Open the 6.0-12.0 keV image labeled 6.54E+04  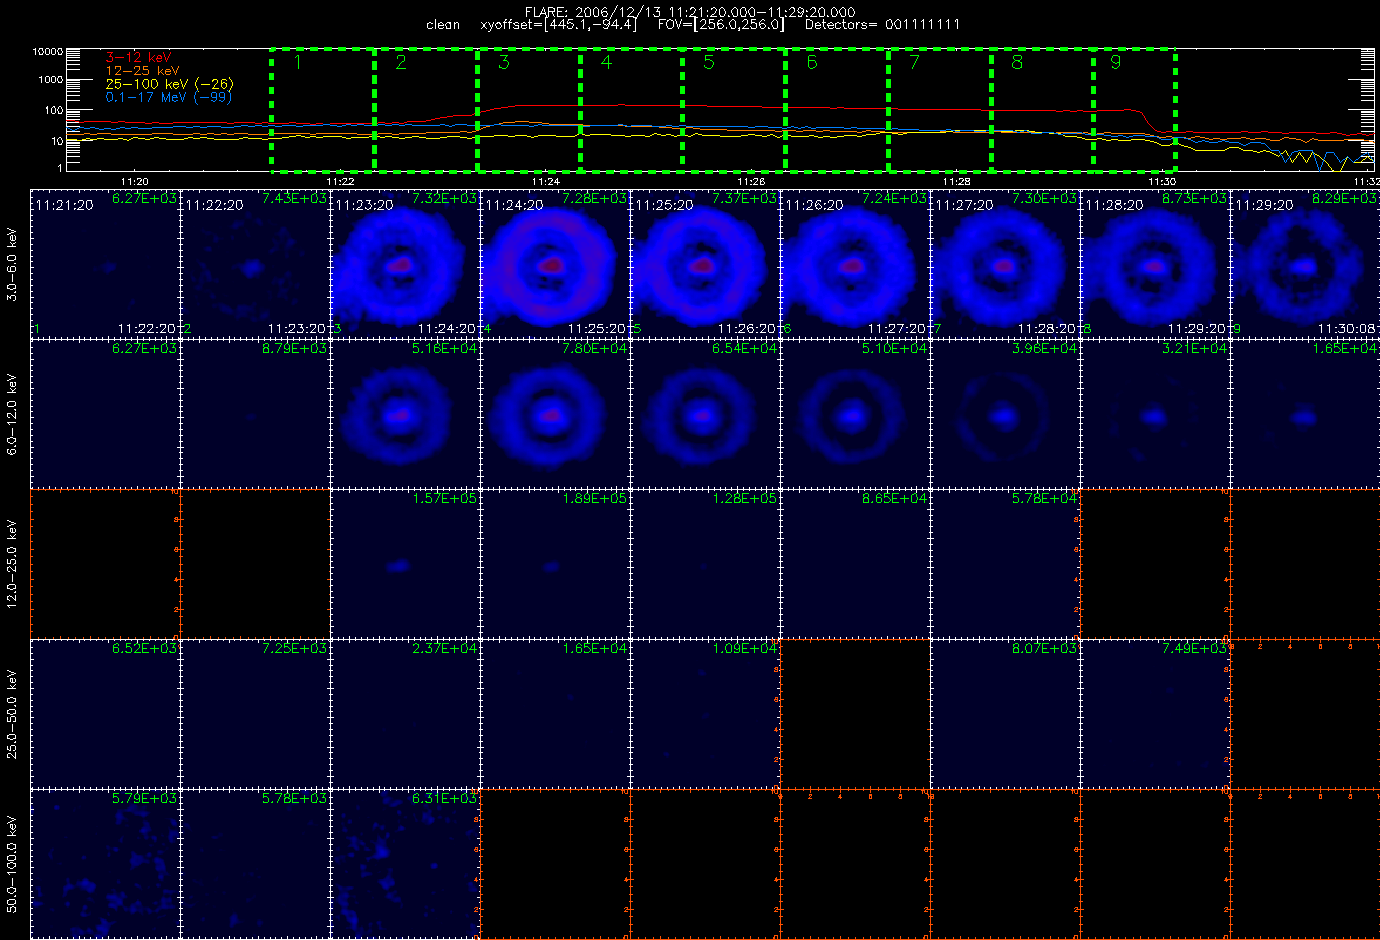(705, 413)
